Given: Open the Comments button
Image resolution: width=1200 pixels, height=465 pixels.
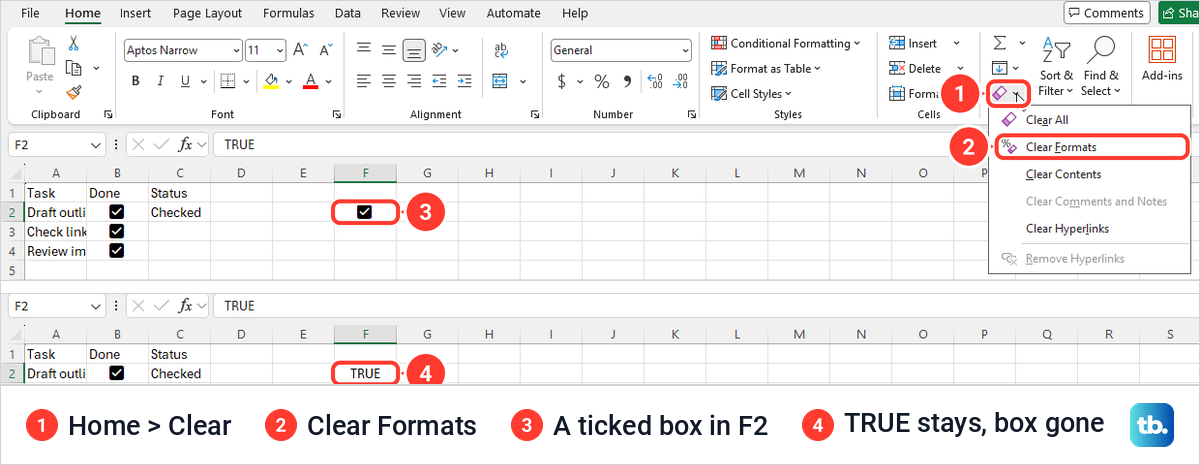Looking at the screenshot, I should [1105, 13].
